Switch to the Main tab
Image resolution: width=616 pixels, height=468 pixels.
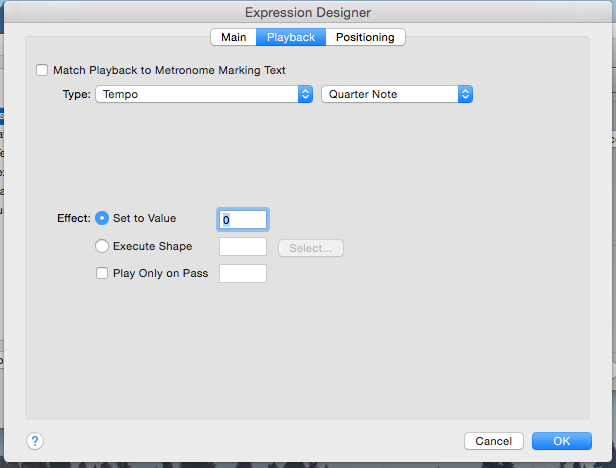click(233, 37)
